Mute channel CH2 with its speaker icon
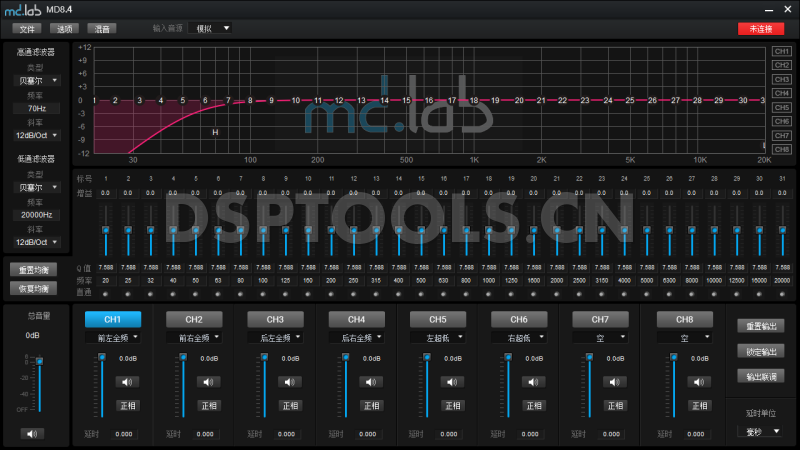The image size is (800, 450). 208,382
